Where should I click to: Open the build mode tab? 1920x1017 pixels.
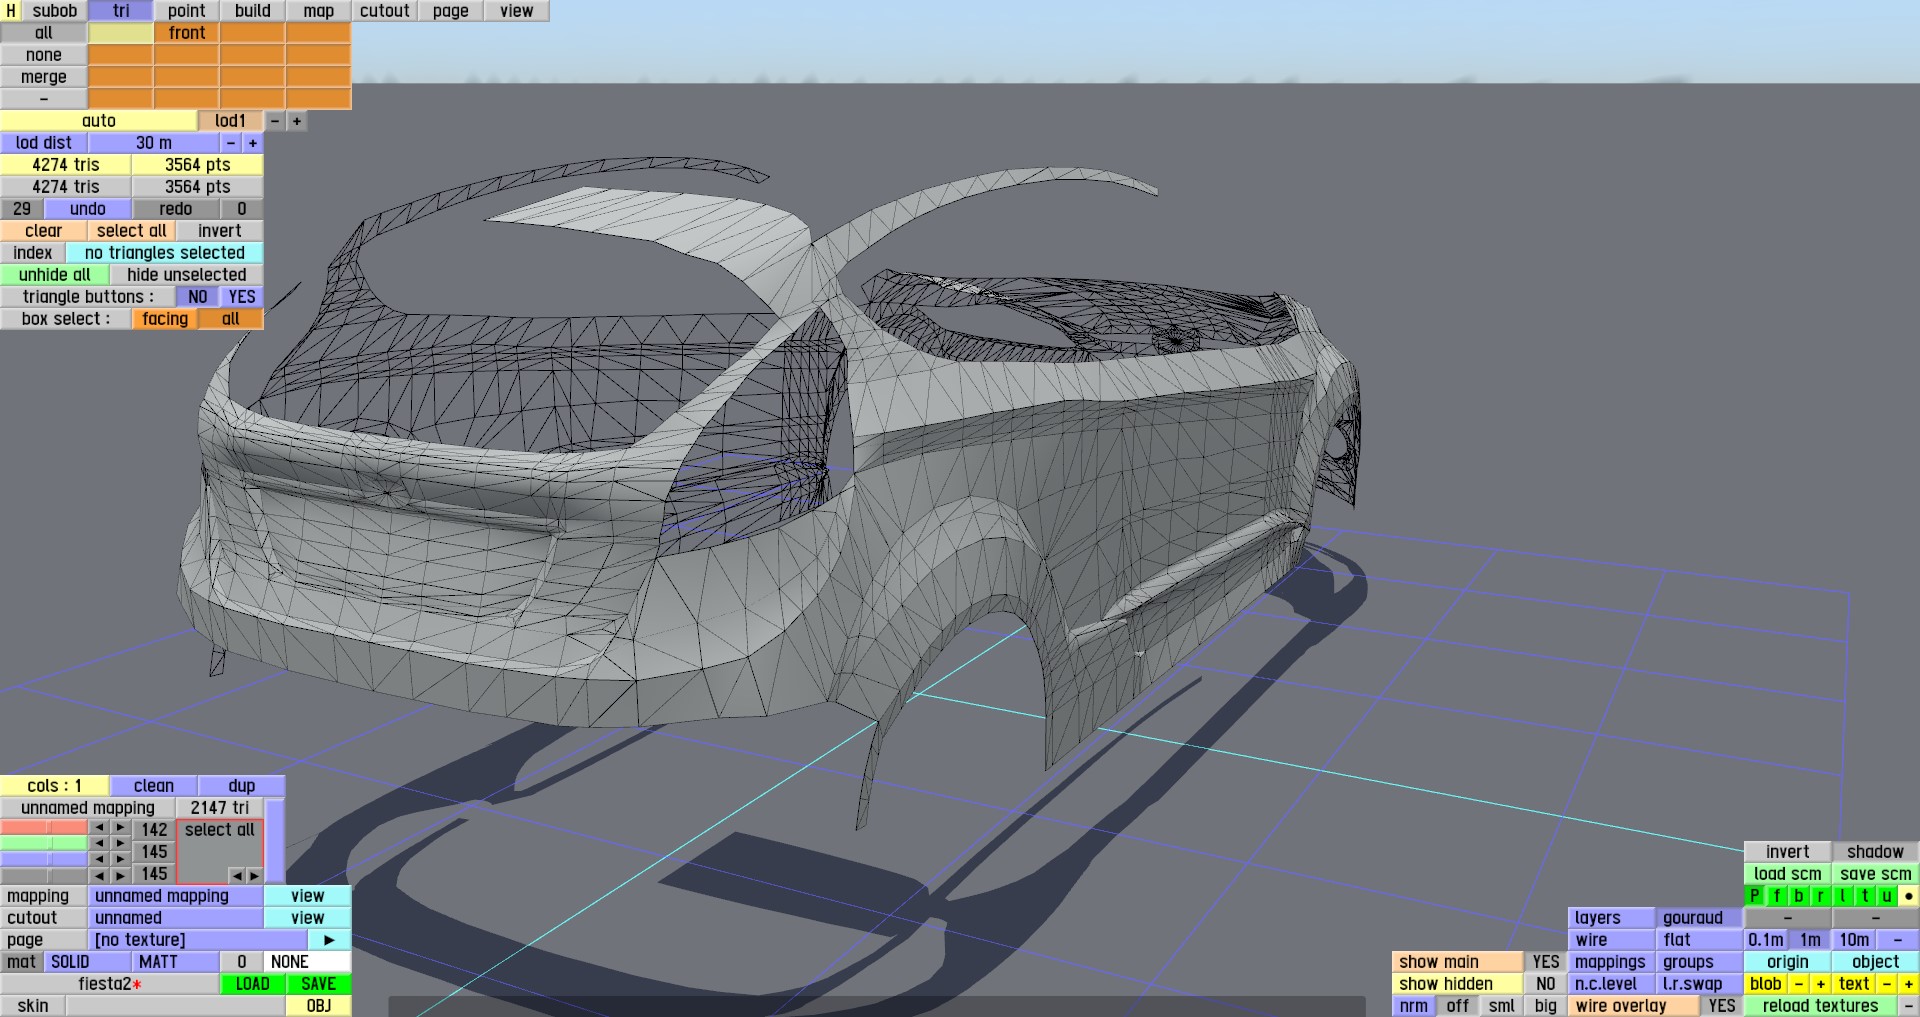coord(252,11)
